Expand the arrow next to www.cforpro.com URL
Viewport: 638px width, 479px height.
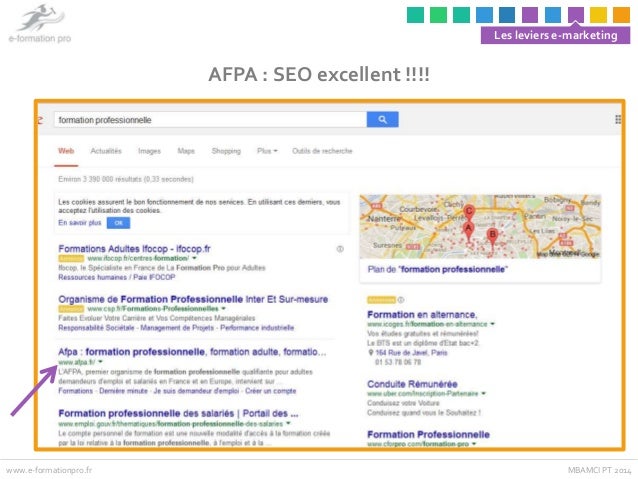(x=474, y=444)
